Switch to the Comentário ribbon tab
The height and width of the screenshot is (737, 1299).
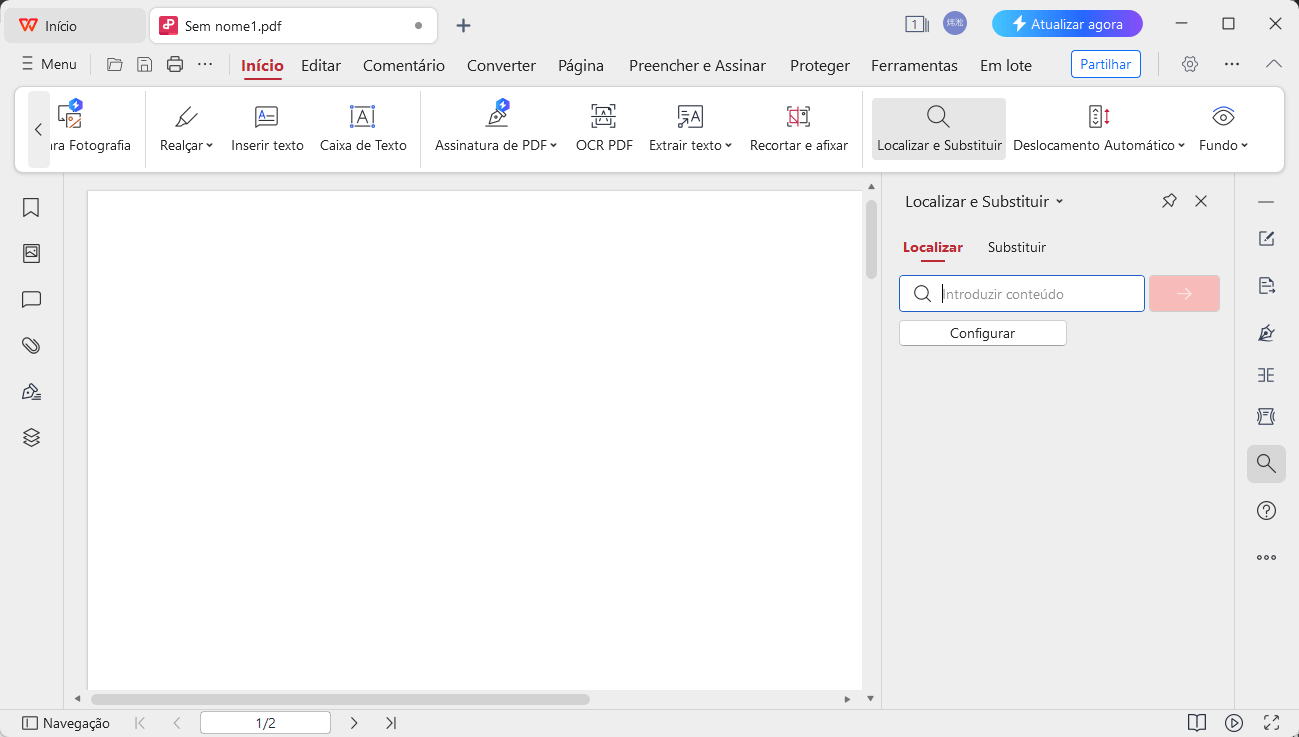(x=404, y=65)
